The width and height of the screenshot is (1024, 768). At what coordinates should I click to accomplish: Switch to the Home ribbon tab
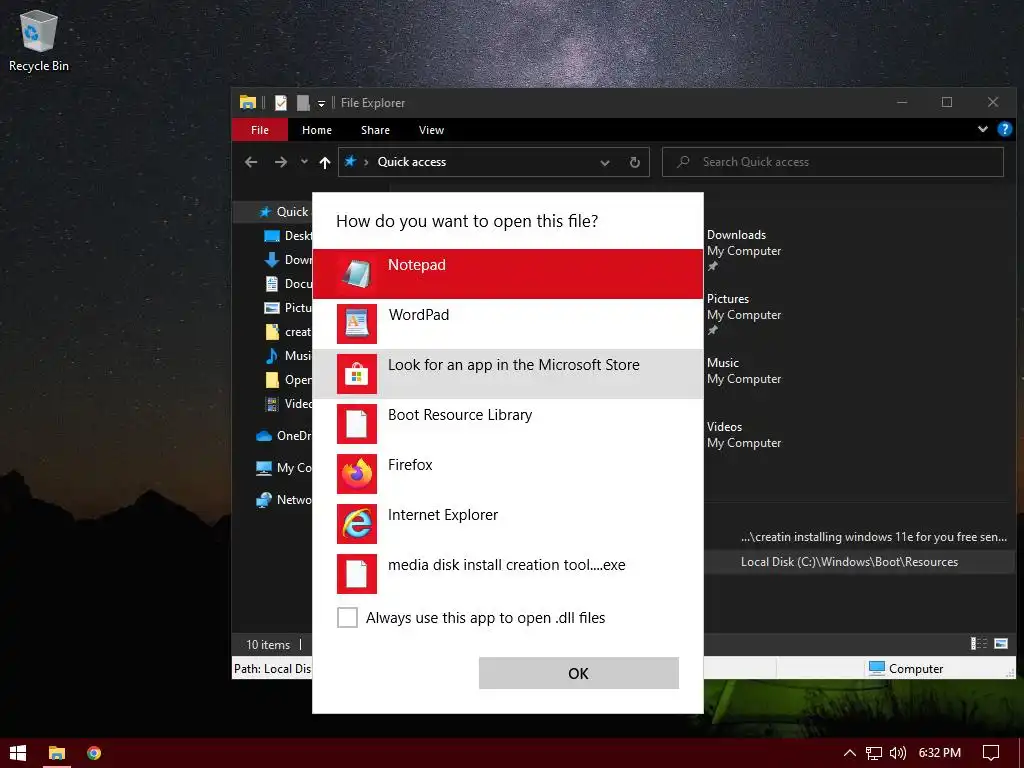(x=317, y=130)
